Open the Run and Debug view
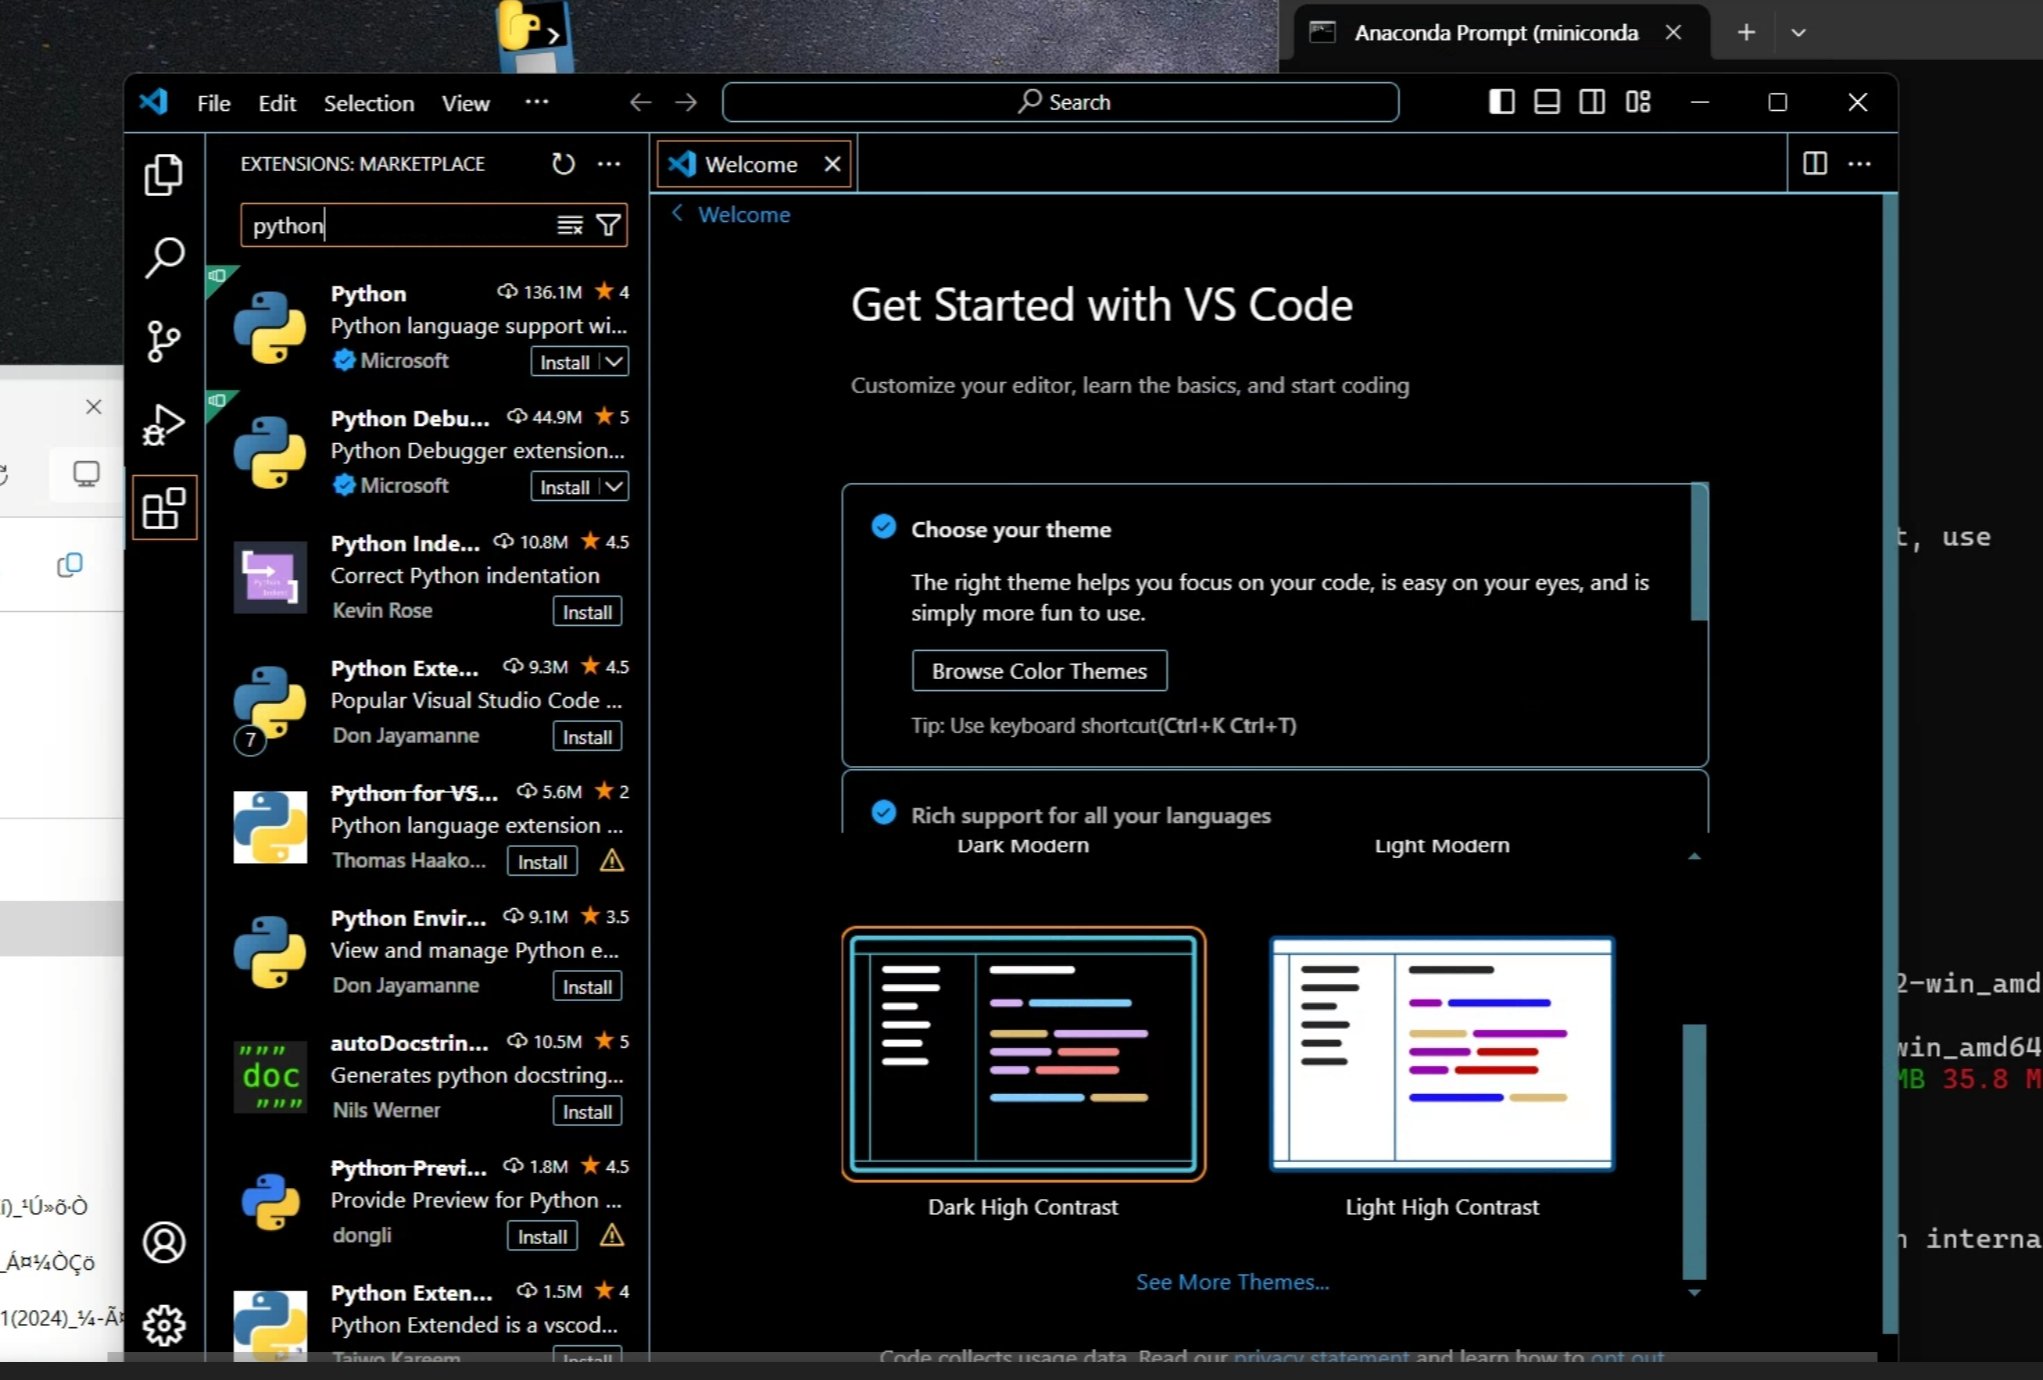 coord(164,425)
